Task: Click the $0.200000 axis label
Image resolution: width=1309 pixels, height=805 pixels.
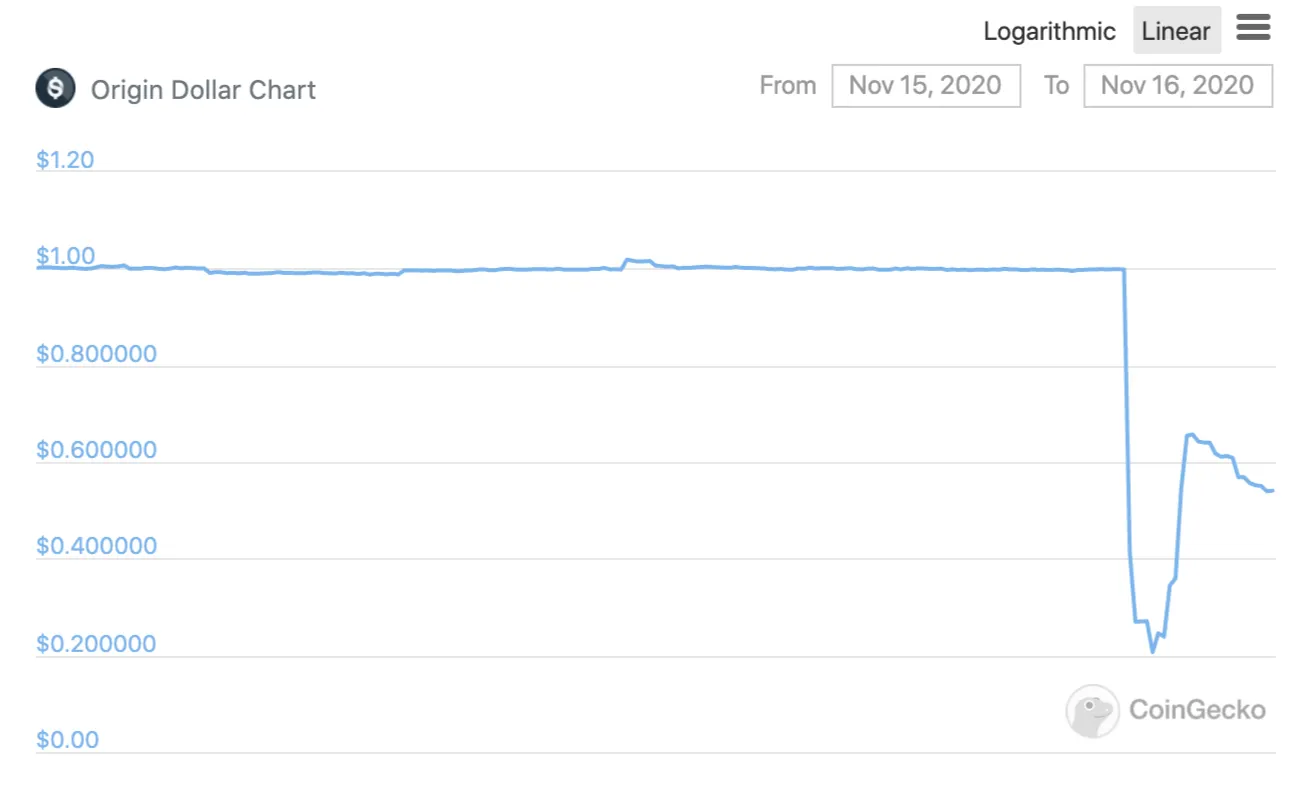Action: click(x=96, y=643)
